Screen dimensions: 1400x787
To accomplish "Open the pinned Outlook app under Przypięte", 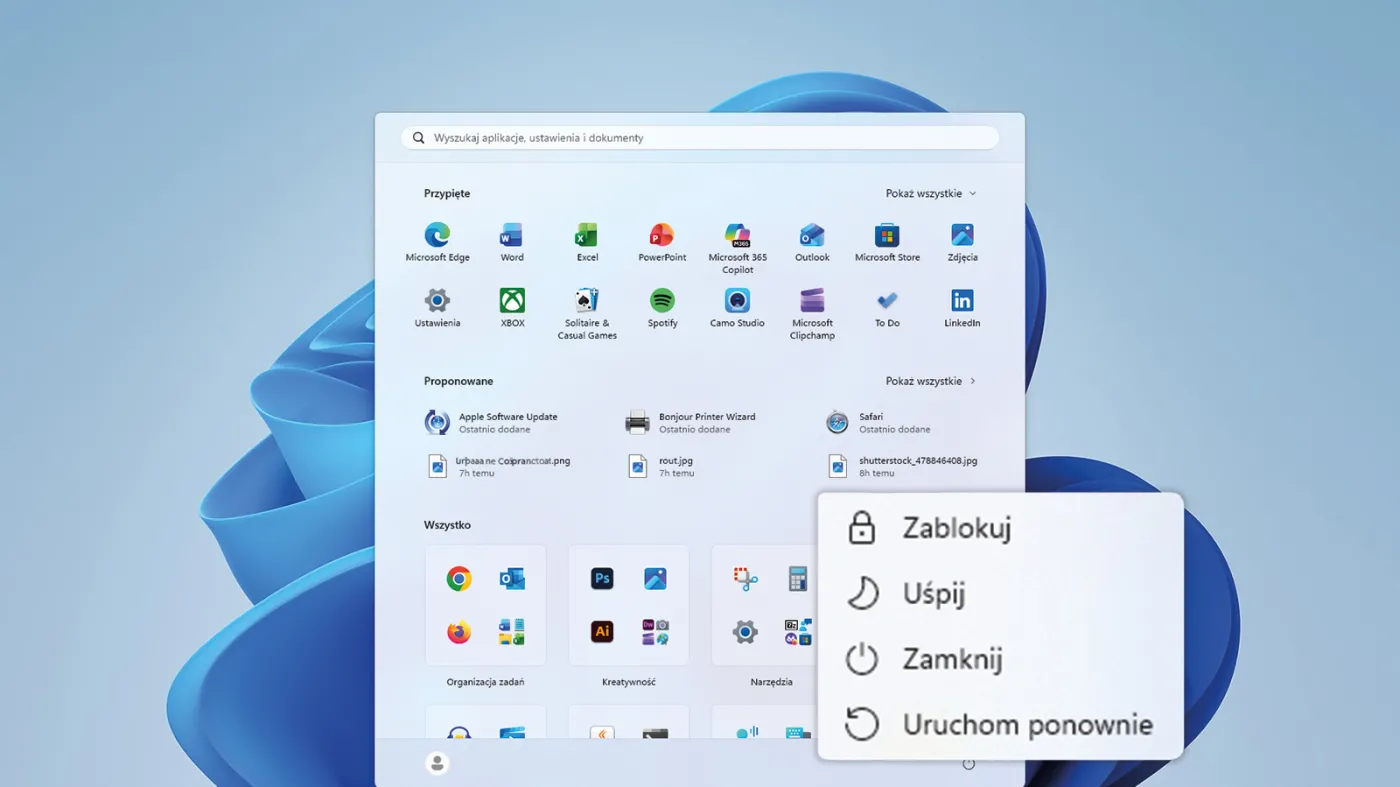I will pos(812,243).
